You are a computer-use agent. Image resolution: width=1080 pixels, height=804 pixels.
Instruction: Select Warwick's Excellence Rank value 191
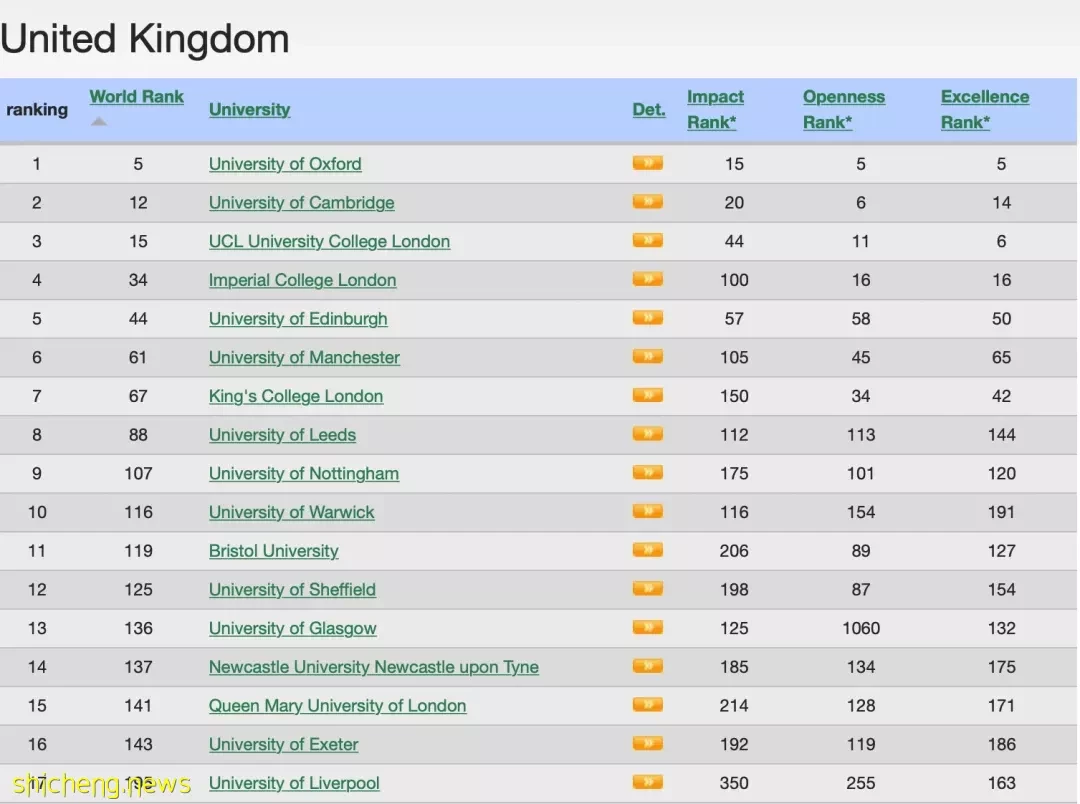[1001, 512]
